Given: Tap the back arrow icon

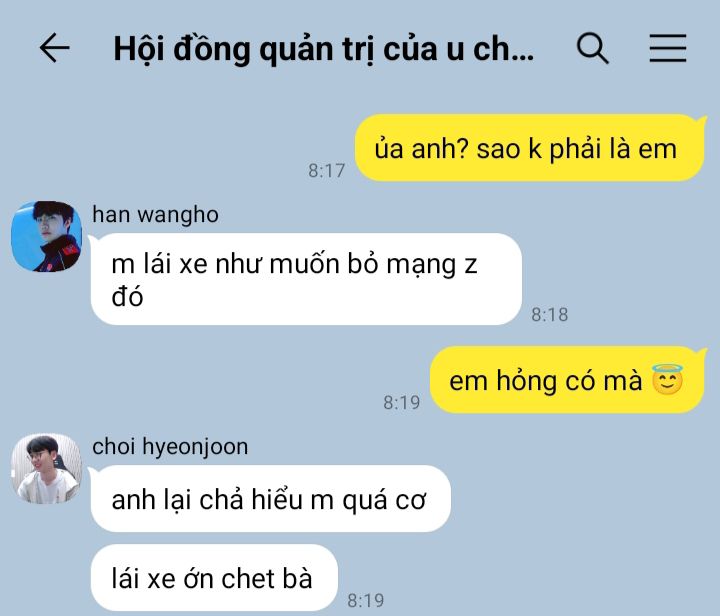Looking at the screenshot, I should coord(55,47).
